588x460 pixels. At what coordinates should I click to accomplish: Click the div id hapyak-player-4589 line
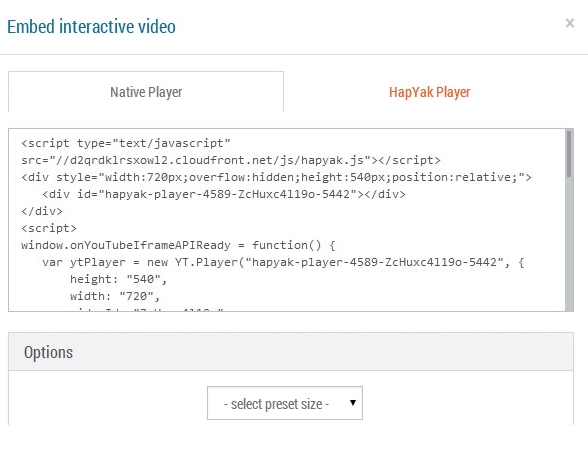pos(224,194)
